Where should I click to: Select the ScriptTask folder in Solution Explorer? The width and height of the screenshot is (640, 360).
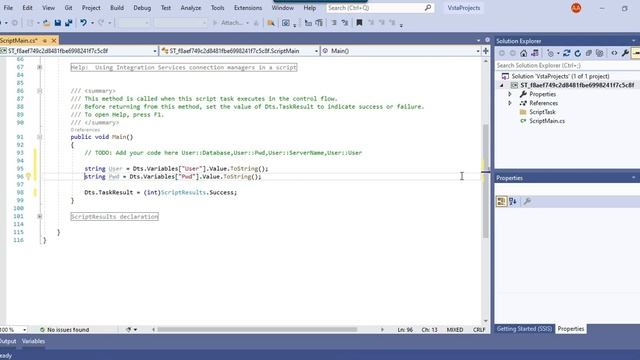[542, 112]
